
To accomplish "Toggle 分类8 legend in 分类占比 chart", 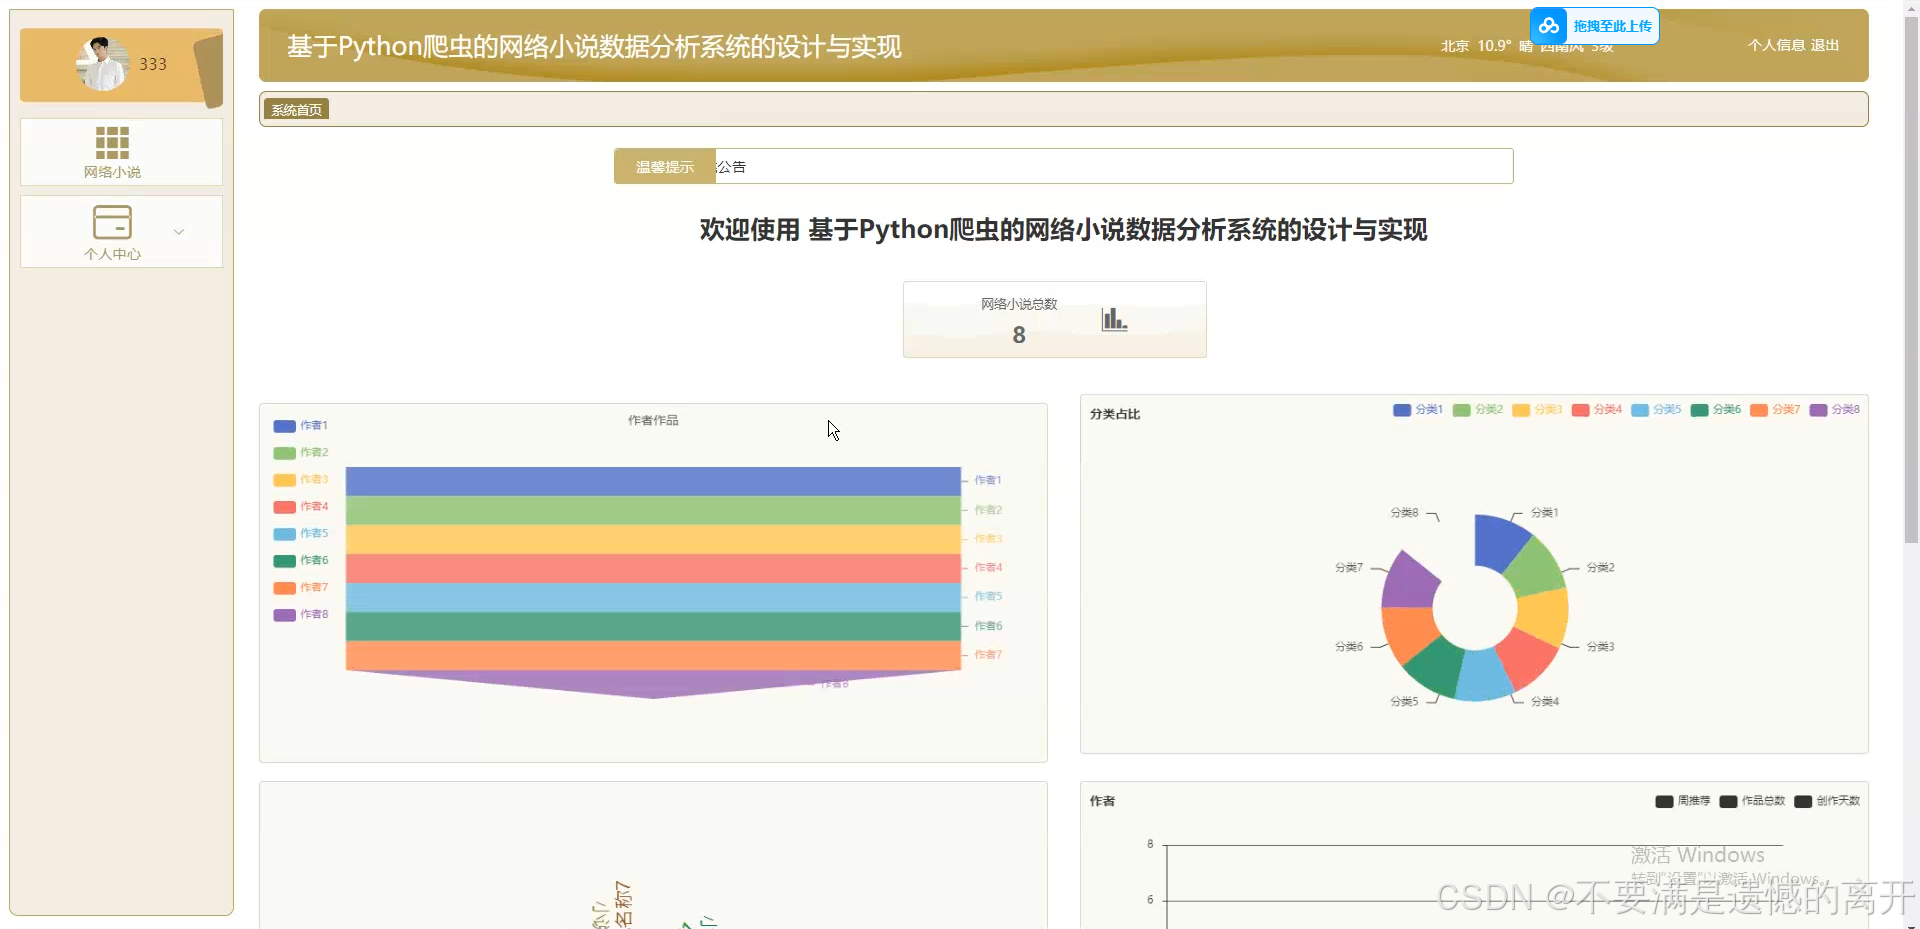I will (x=1835, y=410).
